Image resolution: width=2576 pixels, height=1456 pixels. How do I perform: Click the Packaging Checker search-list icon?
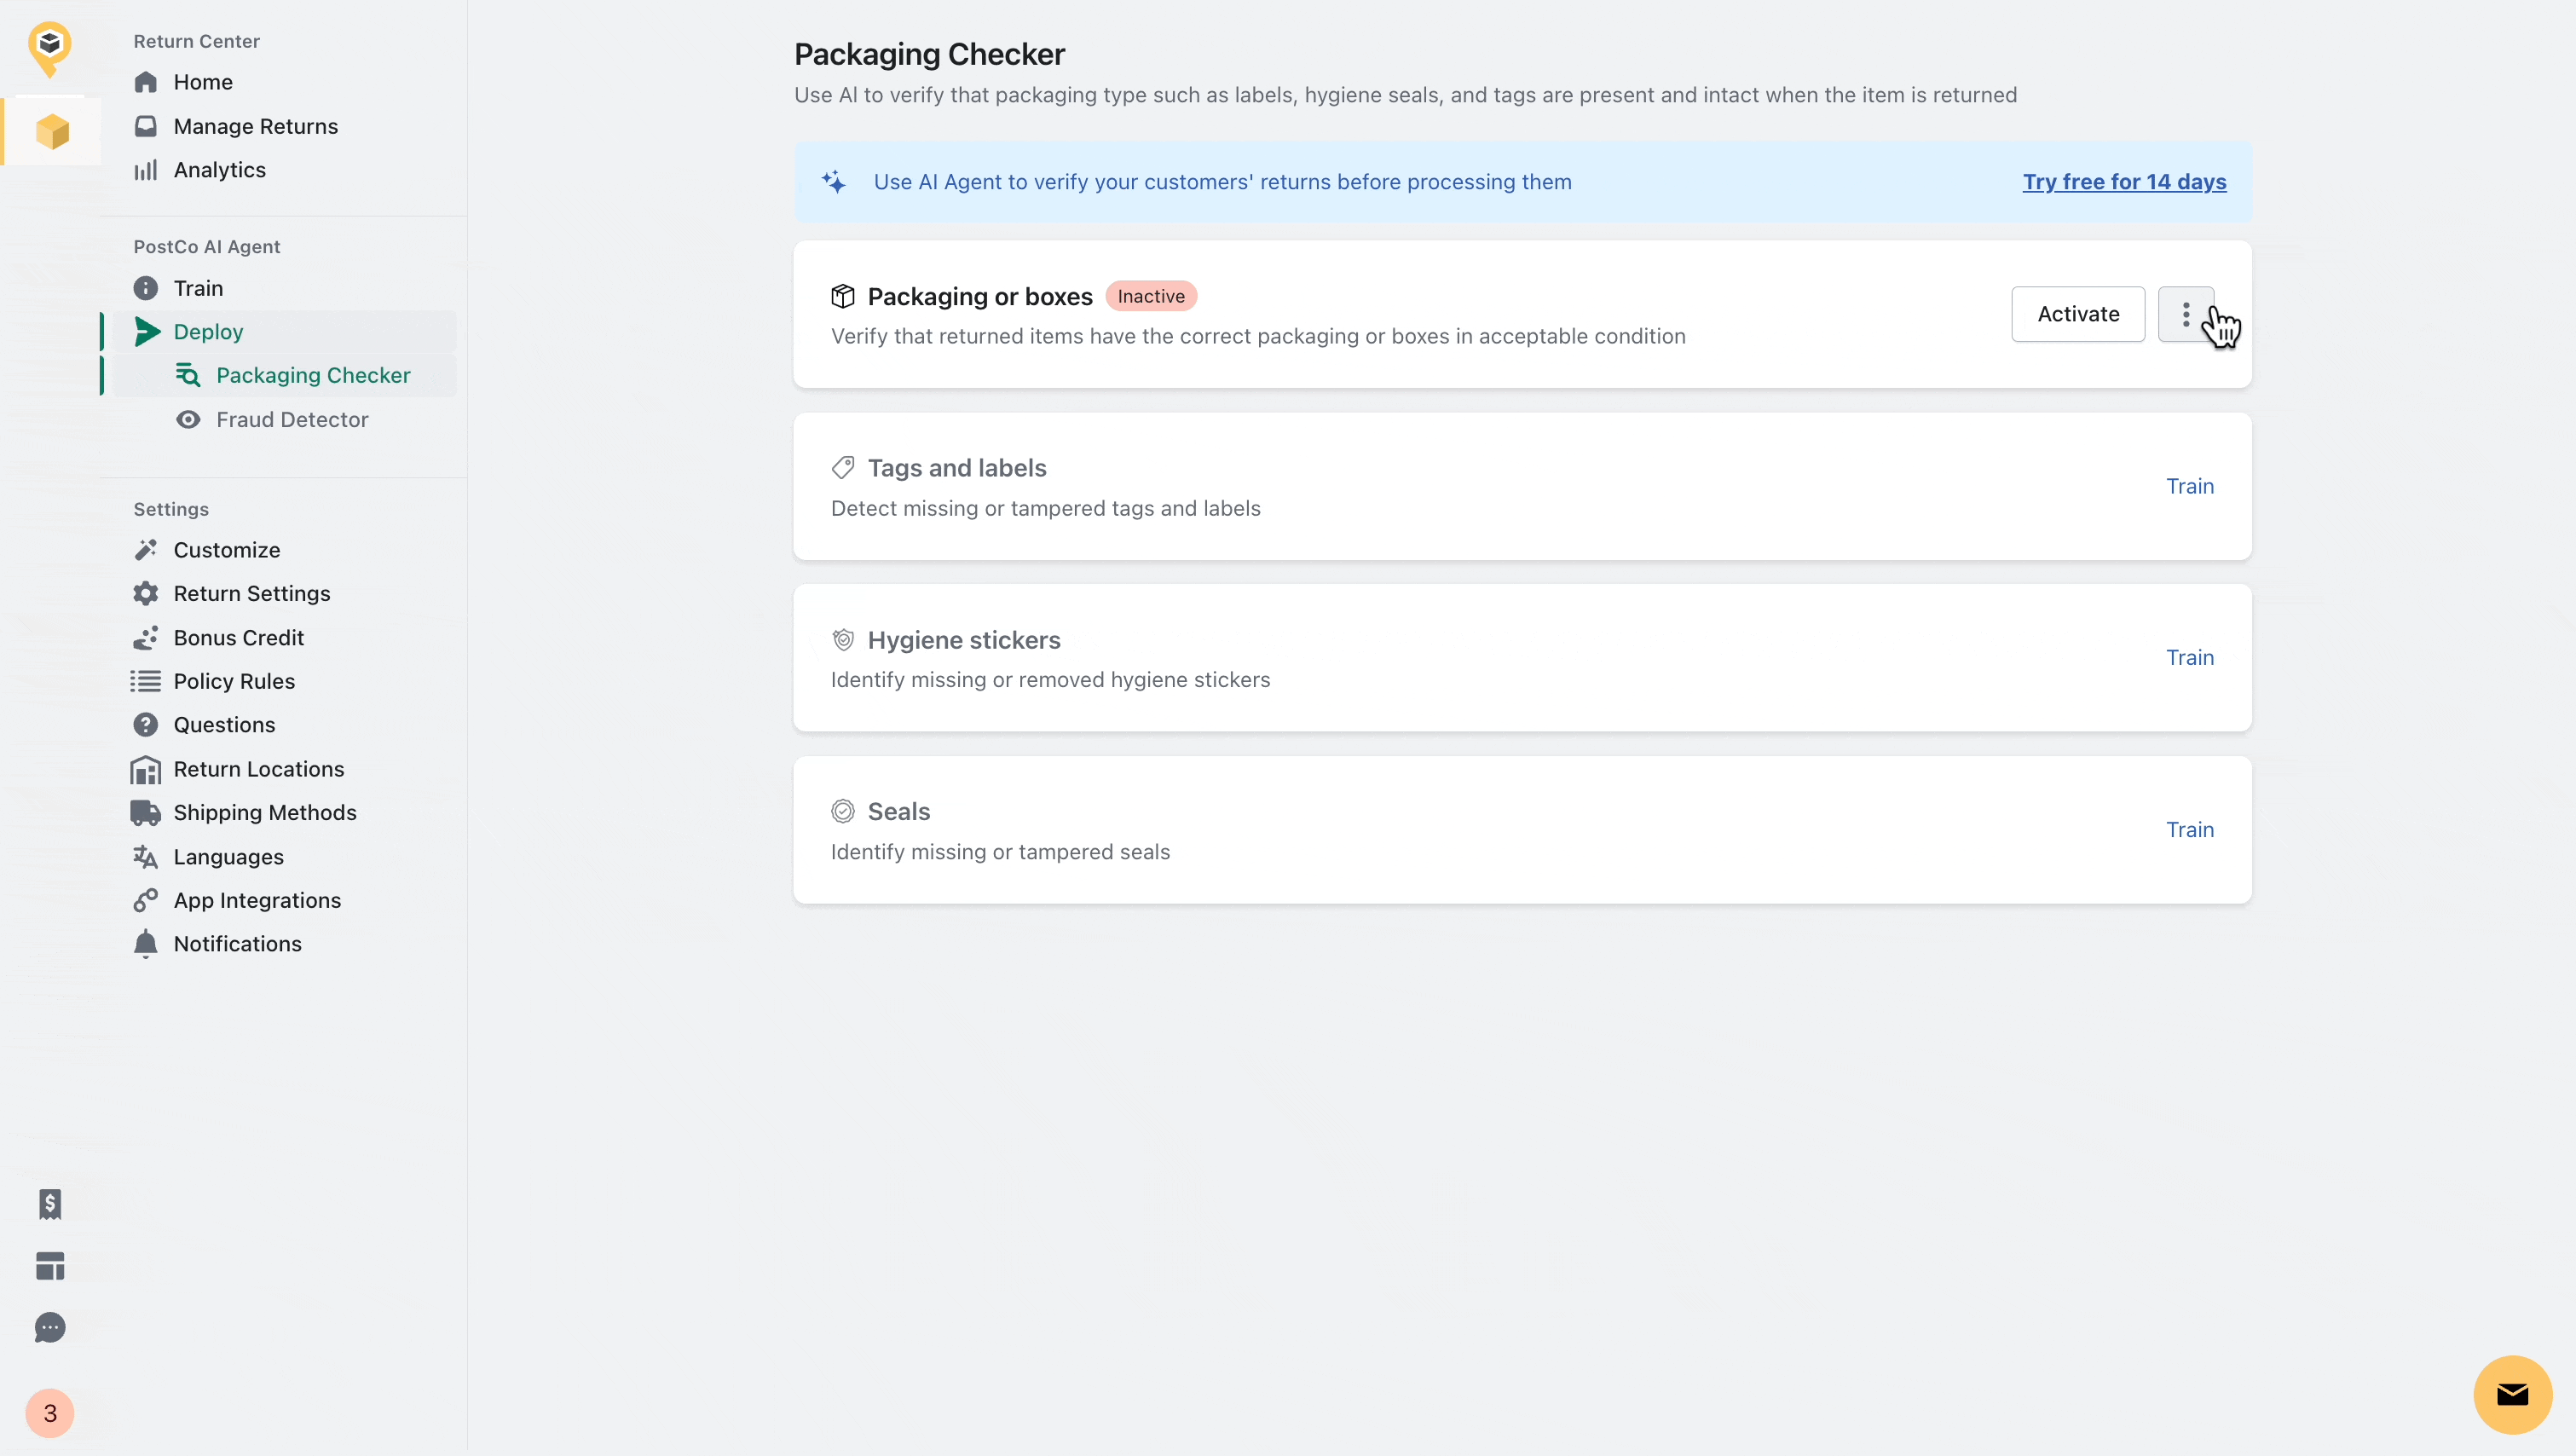188,376
